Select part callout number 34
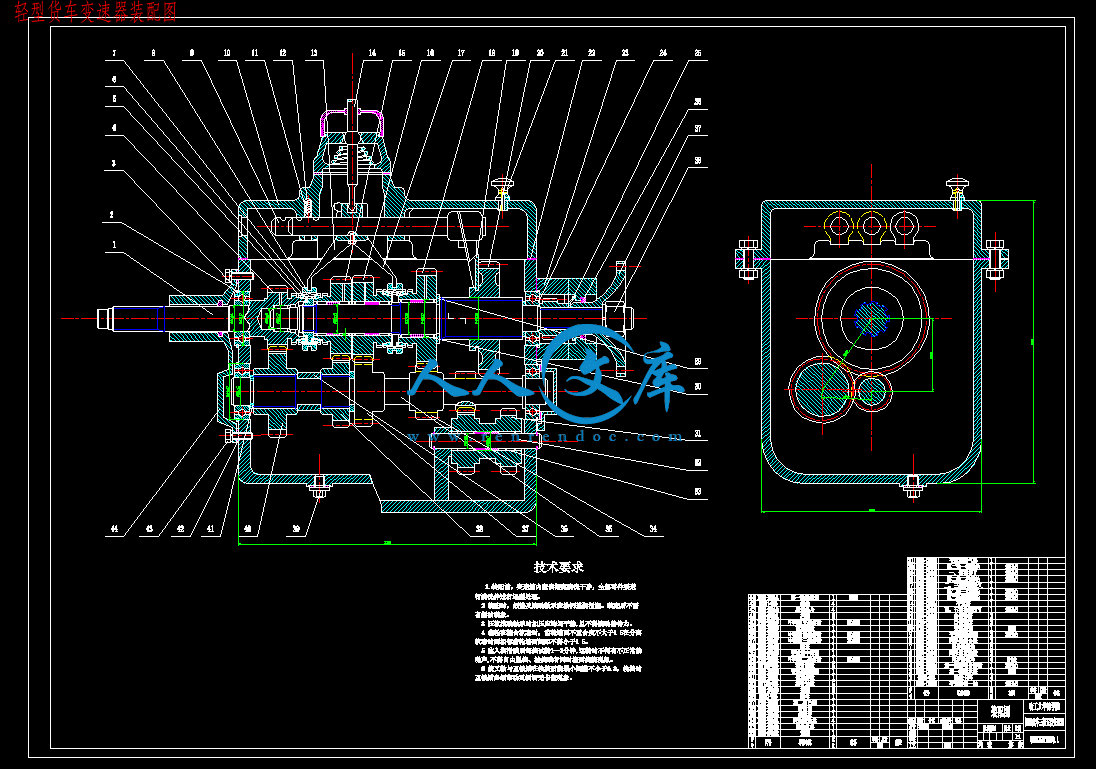Image resolution: width=1096 pixels, height=769 pixels. [653, 529]
